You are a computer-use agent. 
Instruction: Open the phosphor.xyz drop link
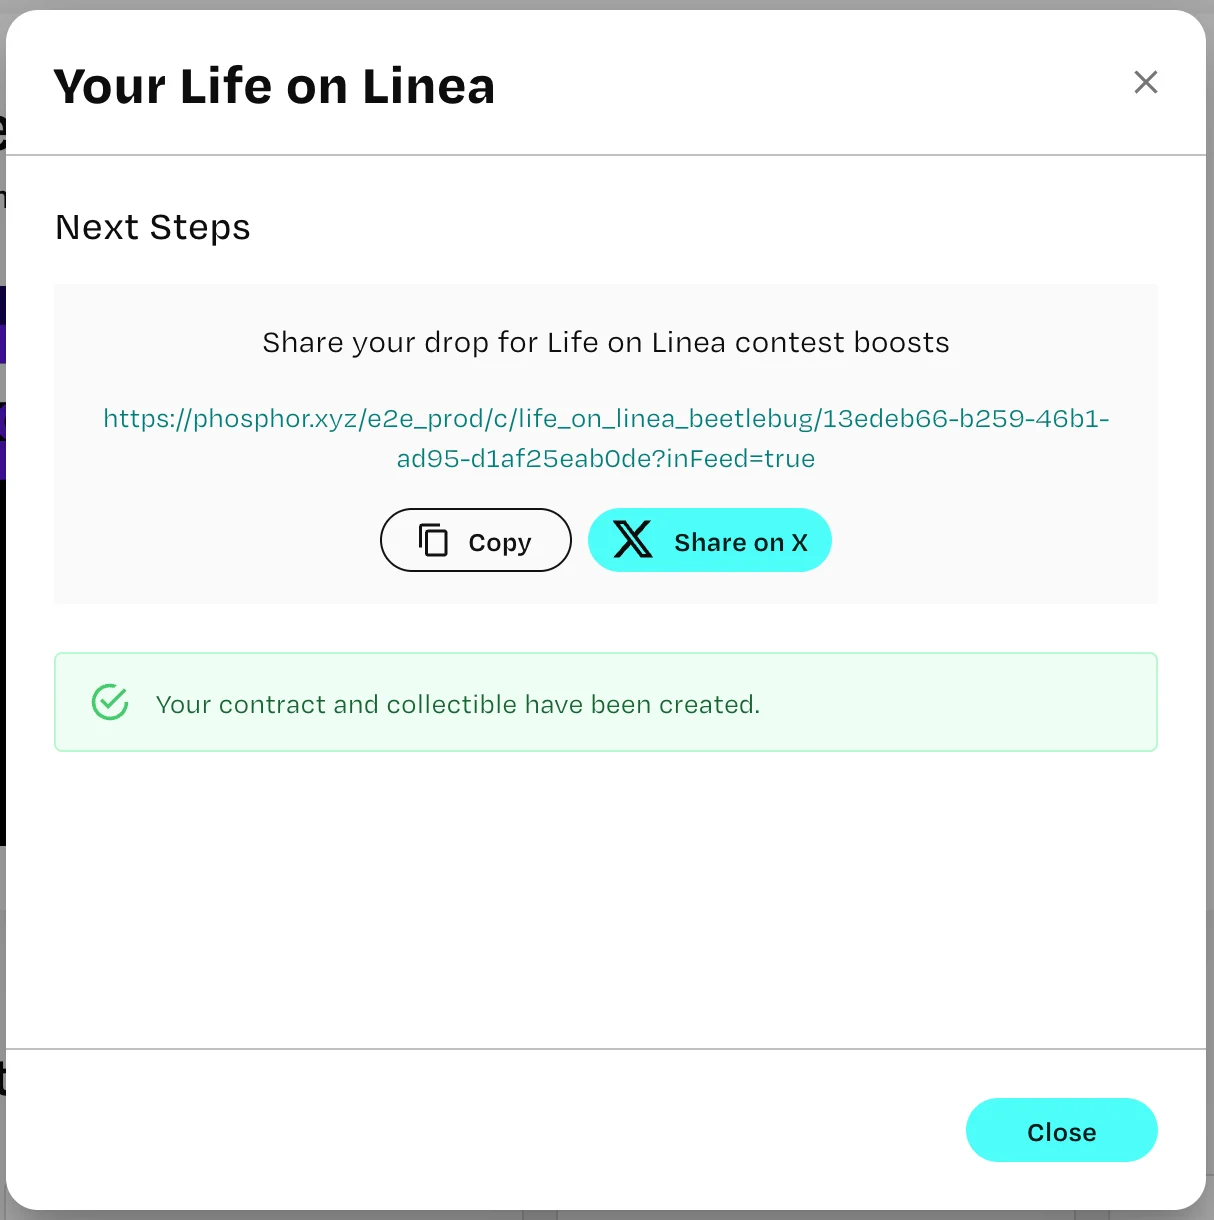click(606, 419)
